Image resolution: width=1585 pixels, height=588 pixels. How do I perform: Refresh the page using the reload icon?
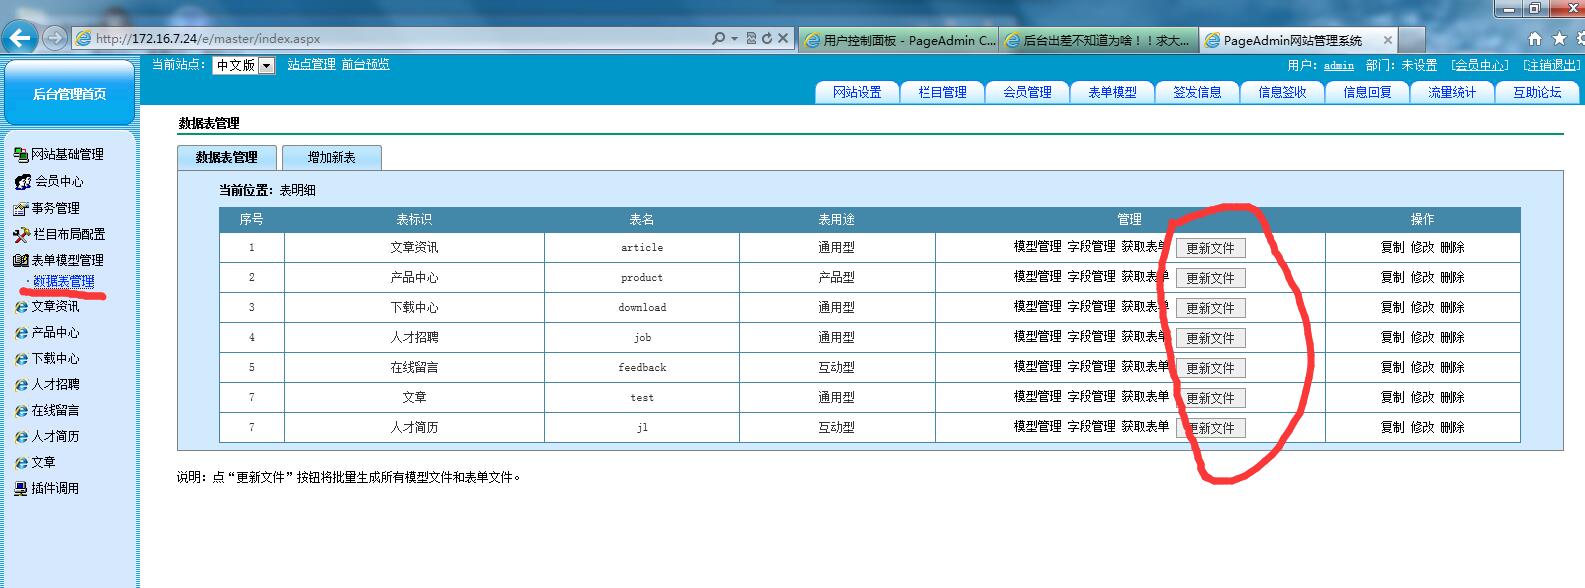[x=767, y=38]
